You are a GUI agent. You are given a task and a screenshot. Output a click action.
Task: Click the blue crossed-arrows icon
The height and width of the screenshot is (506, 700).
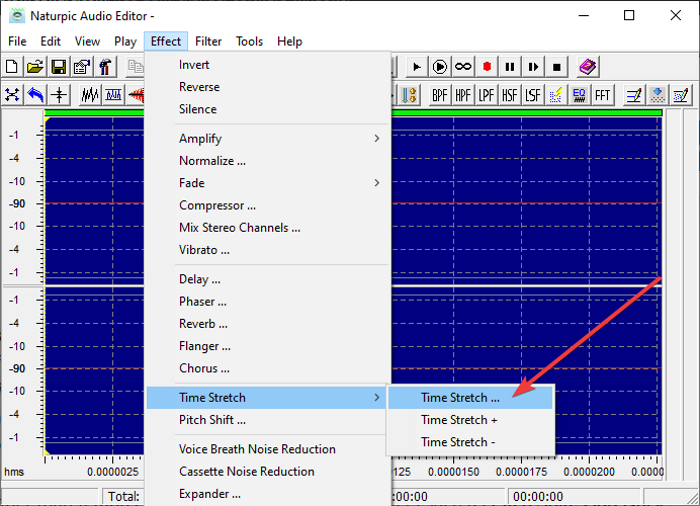click(x=12, y=95)
